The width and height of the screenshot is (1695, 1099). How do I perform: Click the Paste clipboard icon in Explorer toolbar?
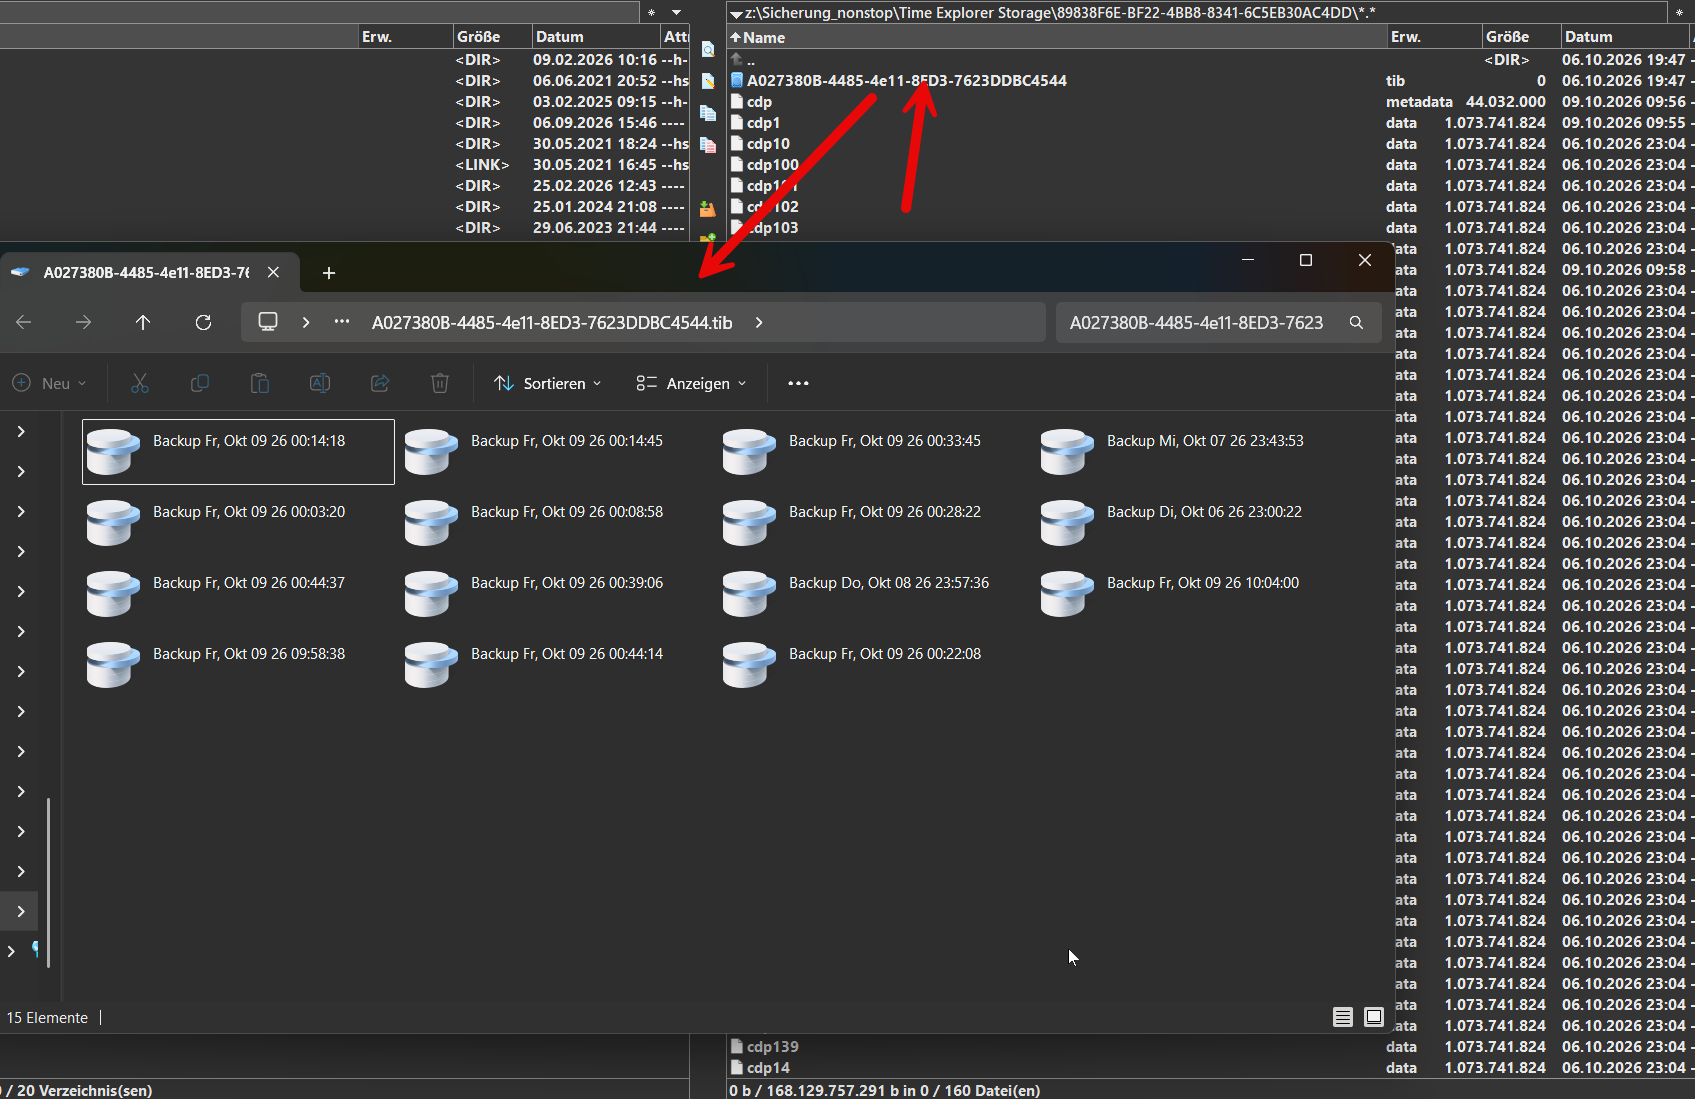pos(260,383)
